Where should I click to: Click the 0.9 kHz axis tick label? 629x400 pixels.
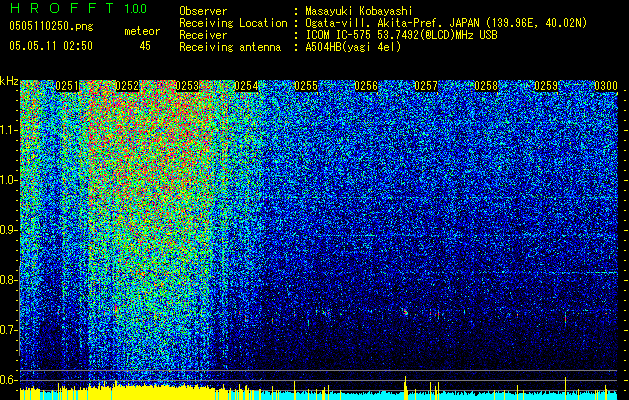click(8, 230)
